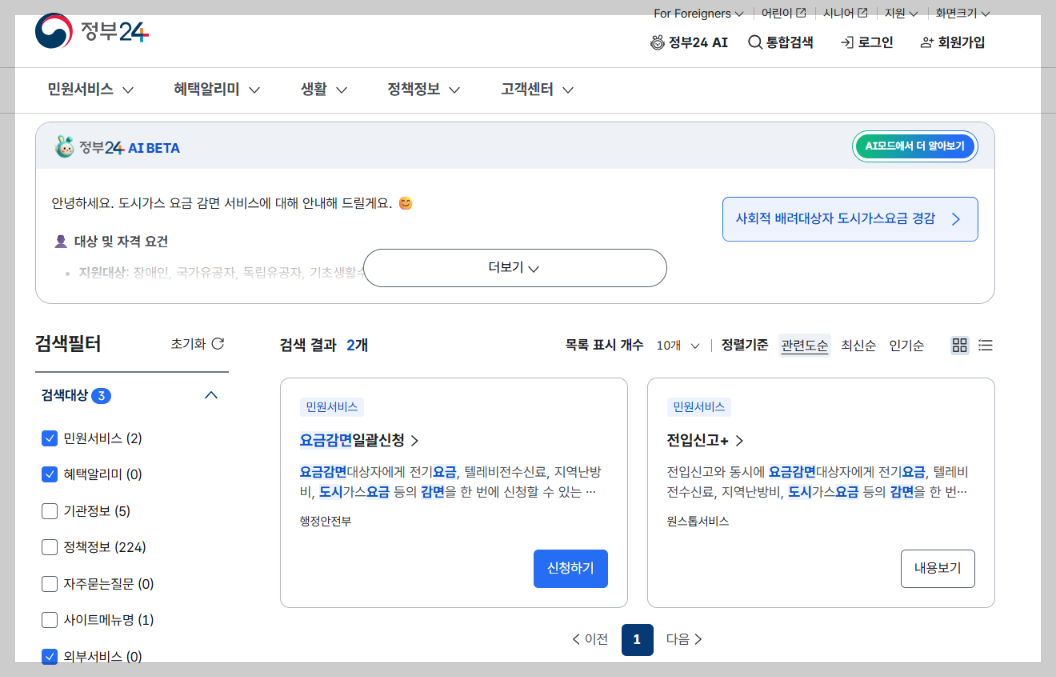Check the 정책정보 (224) checkbox
Screen dimensions: 1056x677
click(49, 547)
